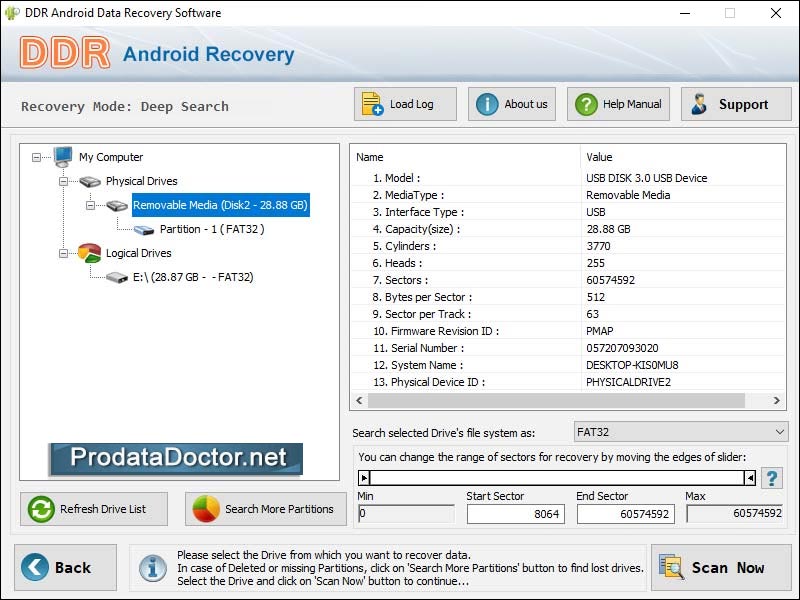This screenshot has width=800, height=600.
Task: Click the Load Log icon
Action: tap(374, 103)
